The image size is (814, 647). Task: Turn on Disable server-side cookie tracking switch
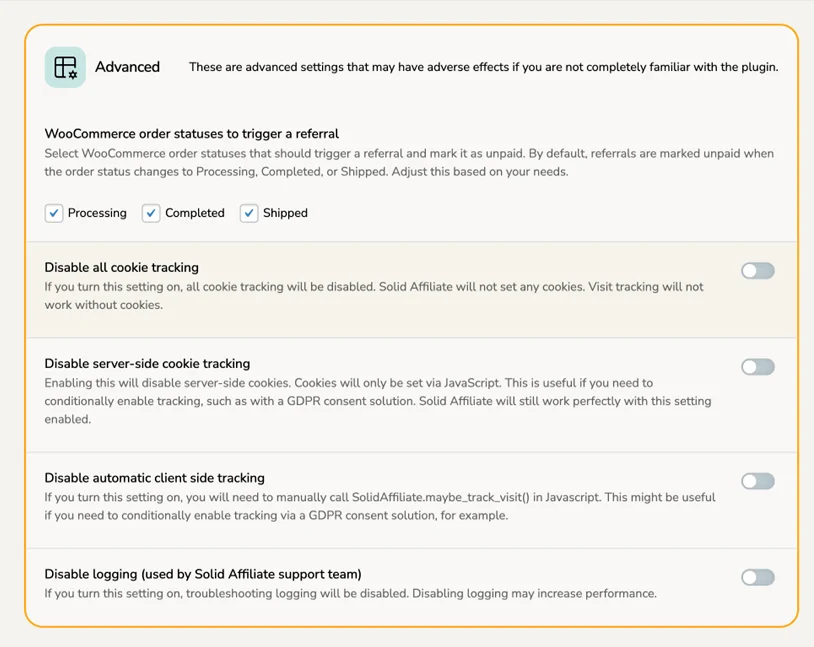758,367
